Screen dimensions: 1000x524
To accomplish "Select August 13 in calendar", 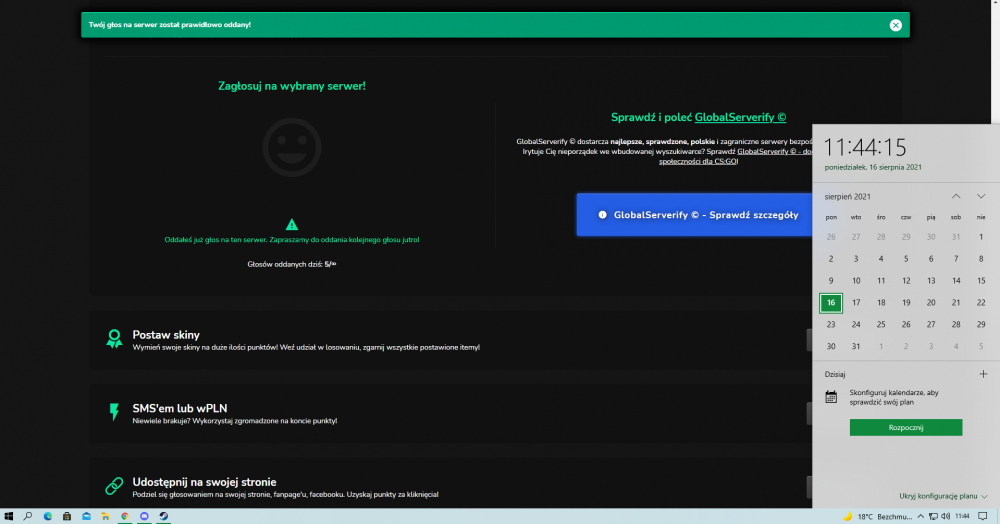I will [x=931, y=280].
